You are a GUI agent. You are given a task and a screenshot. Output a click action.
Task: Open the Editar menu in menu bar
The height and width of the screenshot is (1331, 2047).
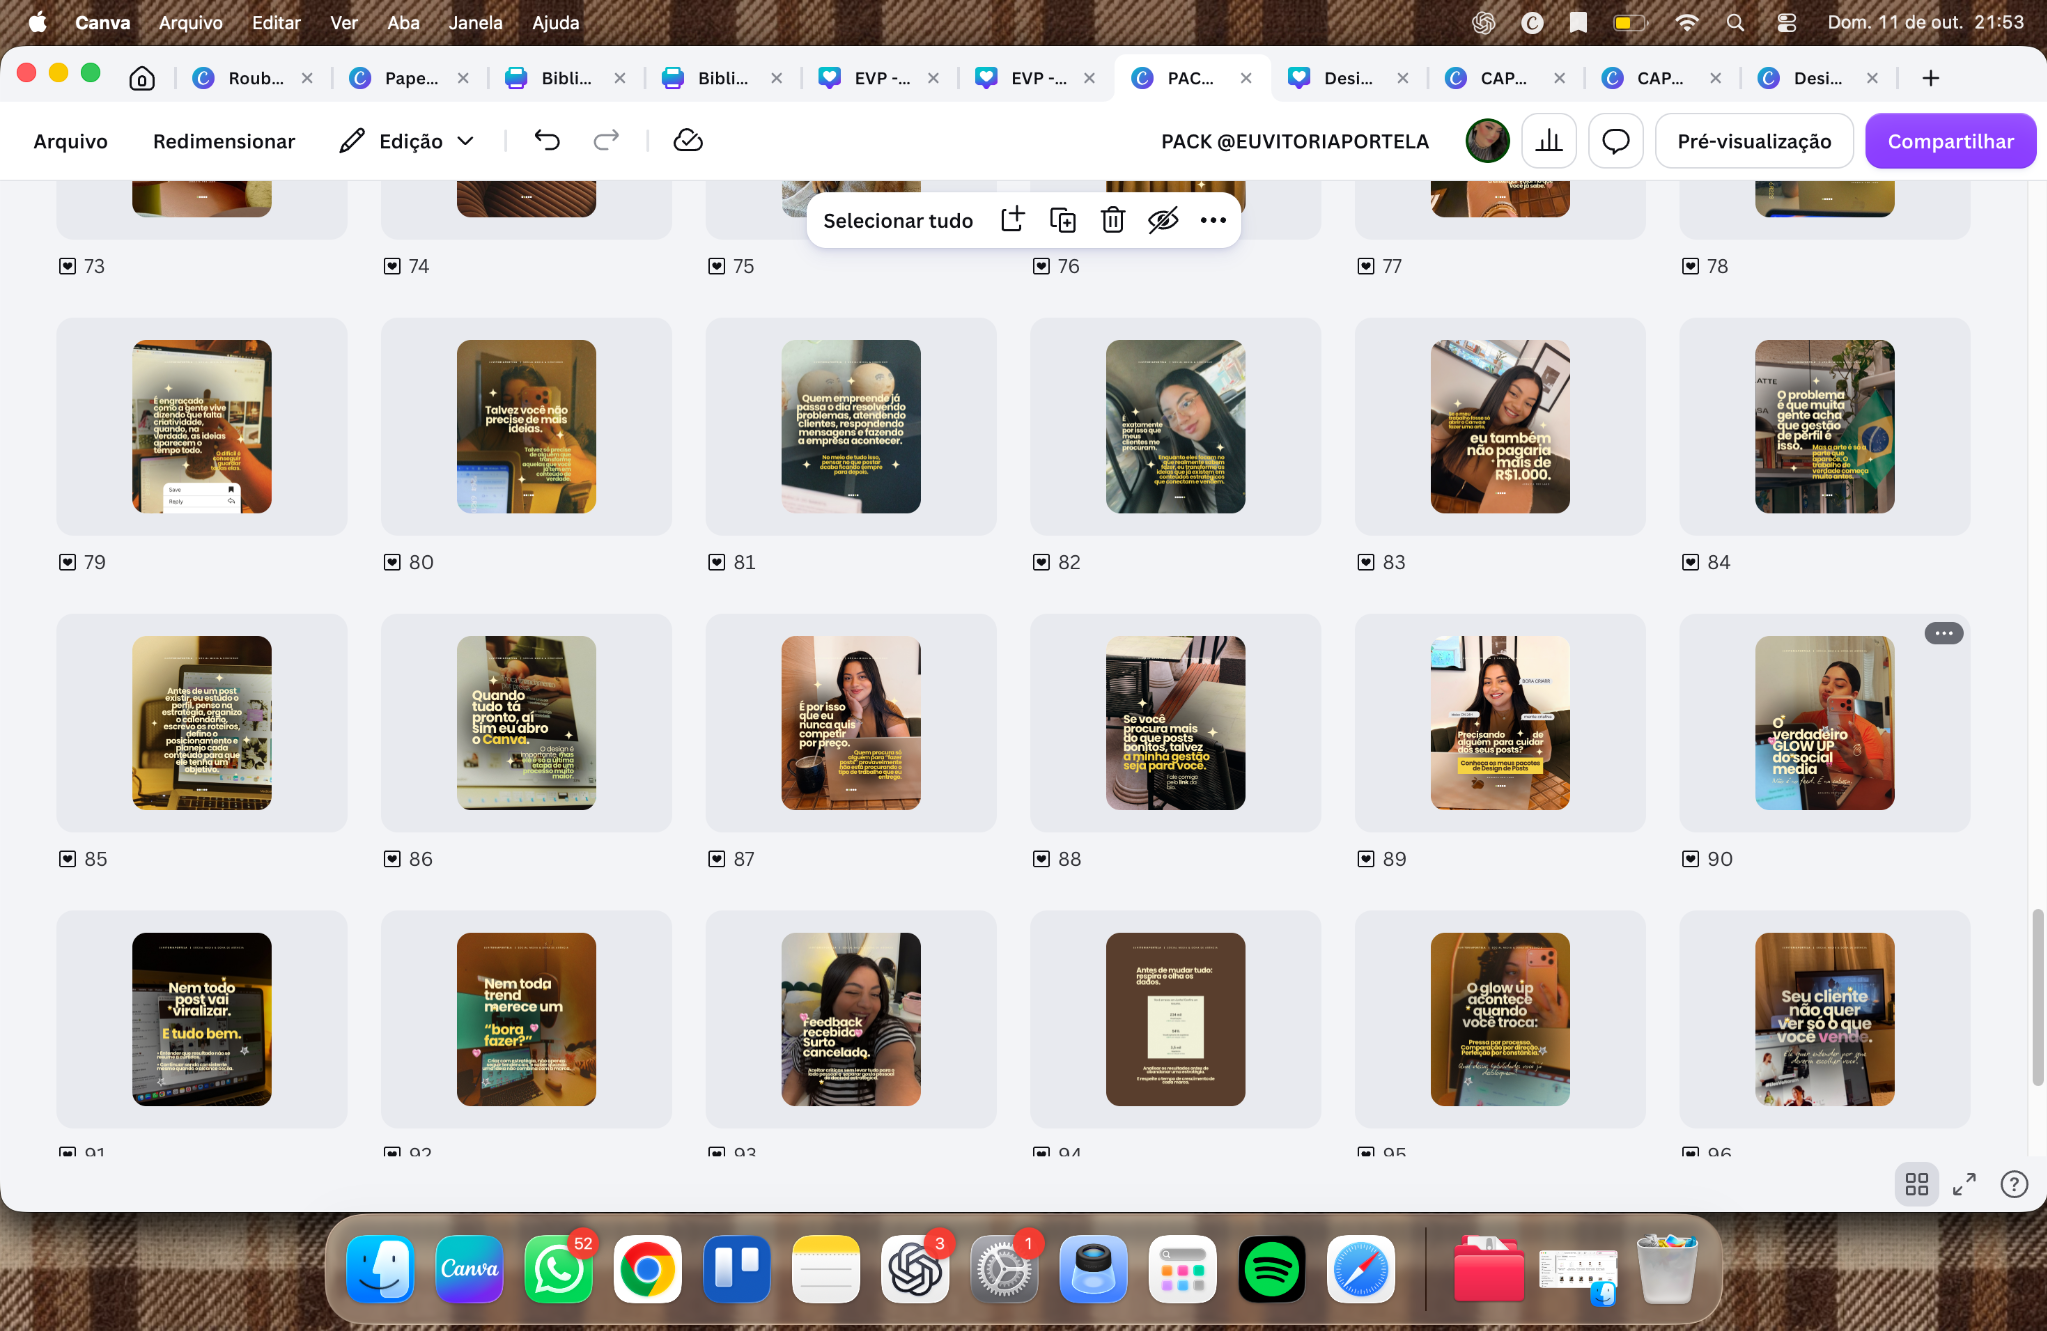(276, 22)
